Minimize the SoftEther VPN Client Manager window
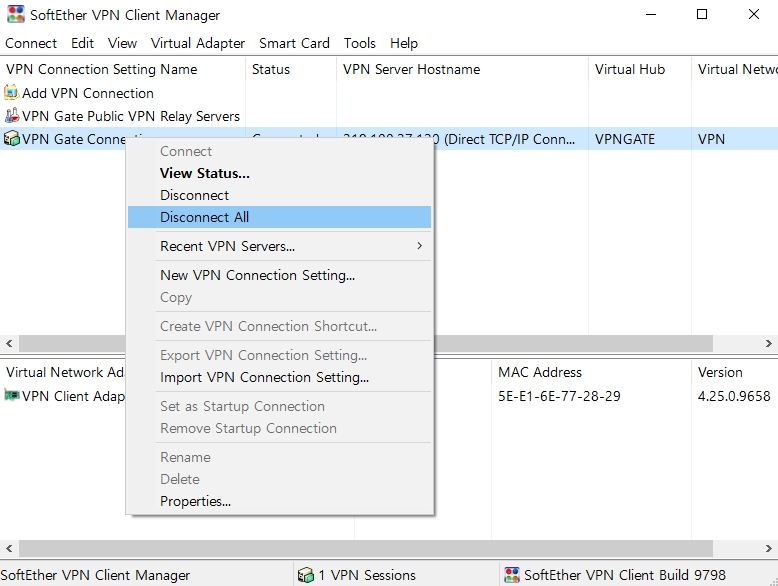The image size is (778, 586). [x=651, y=14]
